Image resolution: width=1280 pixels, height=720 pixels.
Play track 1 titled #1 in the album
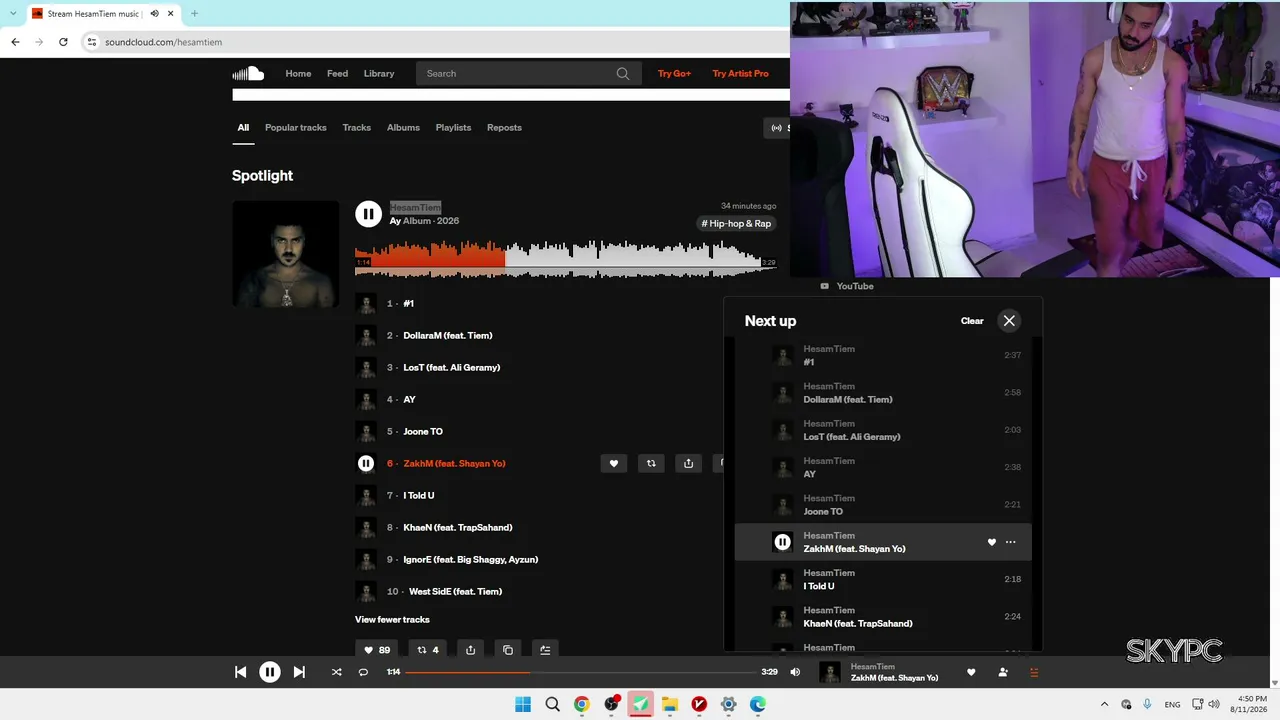[x=409, y=304]
